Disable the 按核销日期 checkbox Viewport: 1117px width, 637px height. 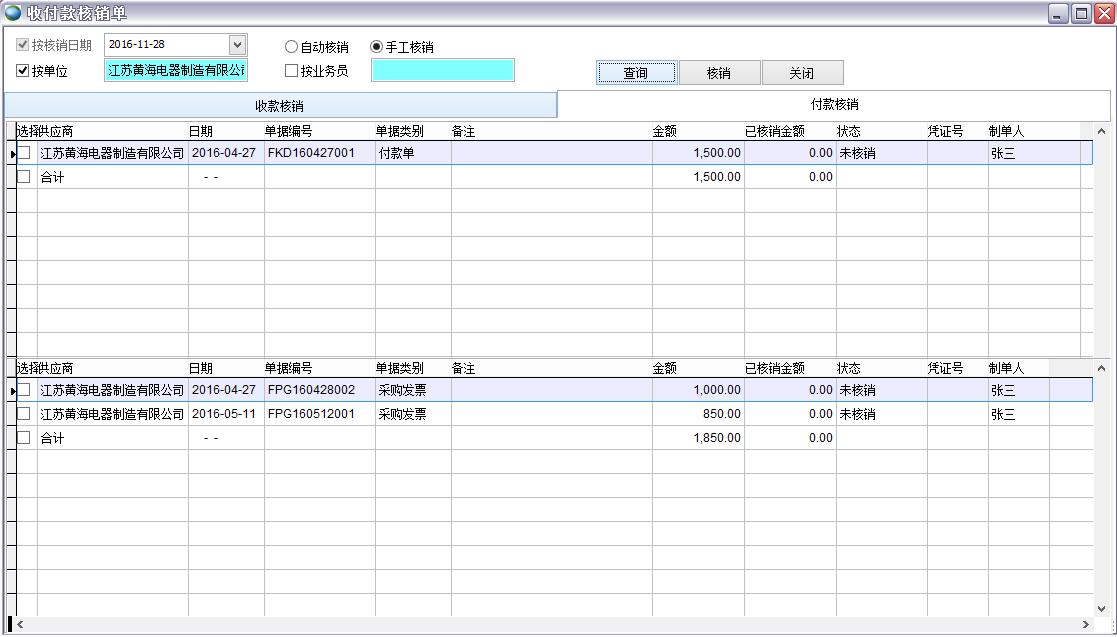click(x=23, y=44)
